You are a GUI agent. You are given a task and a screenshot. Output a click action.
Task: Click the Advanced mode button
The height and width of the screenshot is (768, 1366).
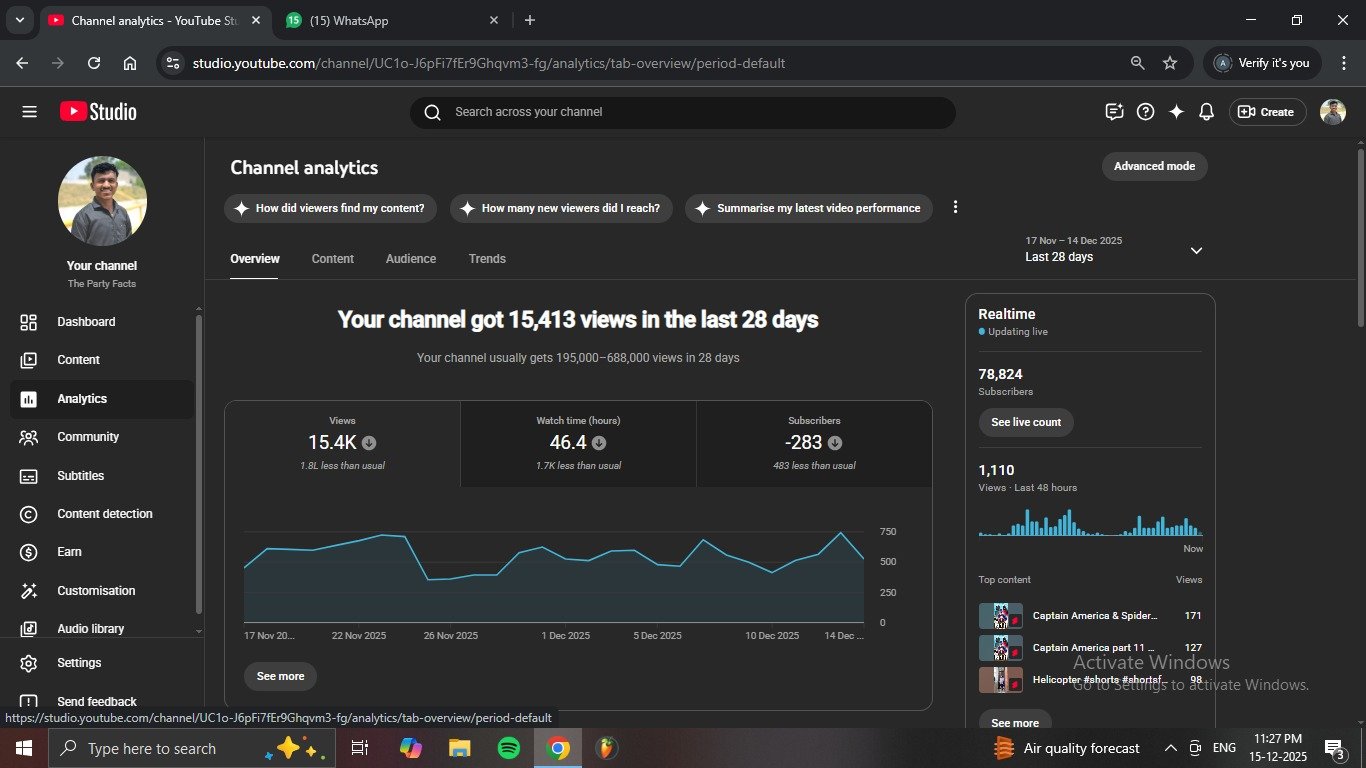pos(1154,166)
